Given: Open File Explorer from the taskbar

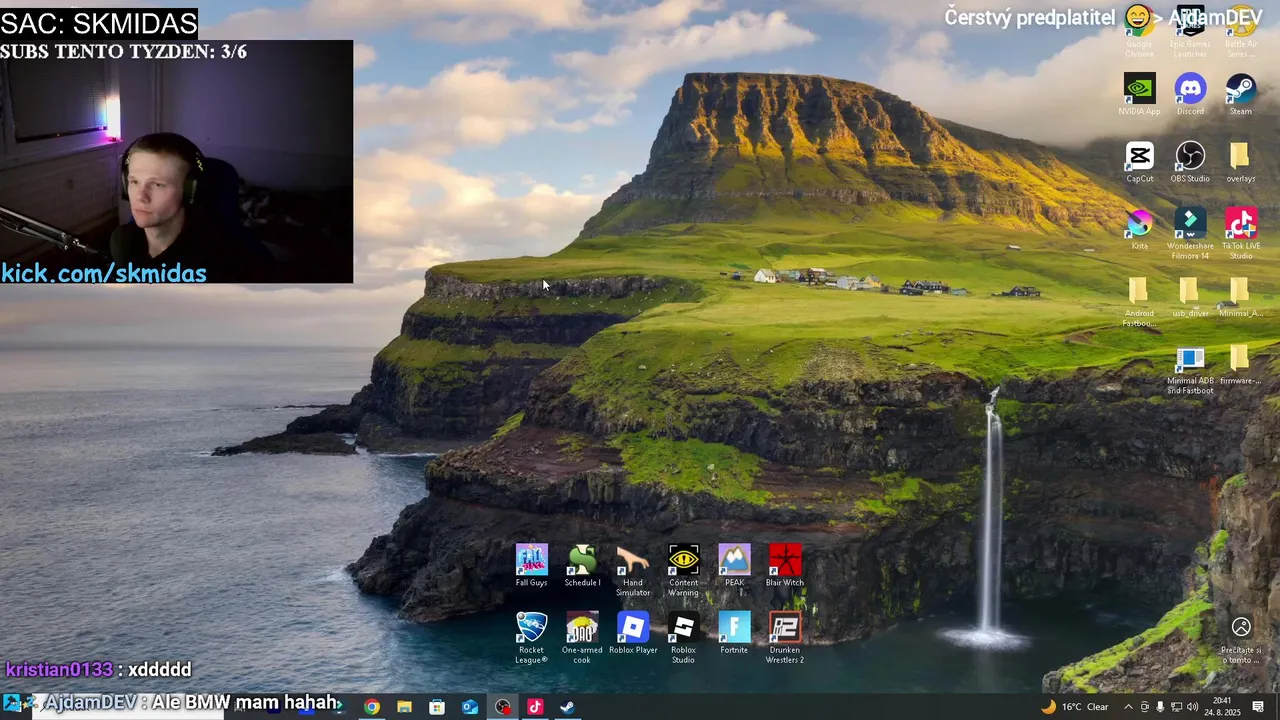Looking at the screenshot, I should (x=404, y=707).
